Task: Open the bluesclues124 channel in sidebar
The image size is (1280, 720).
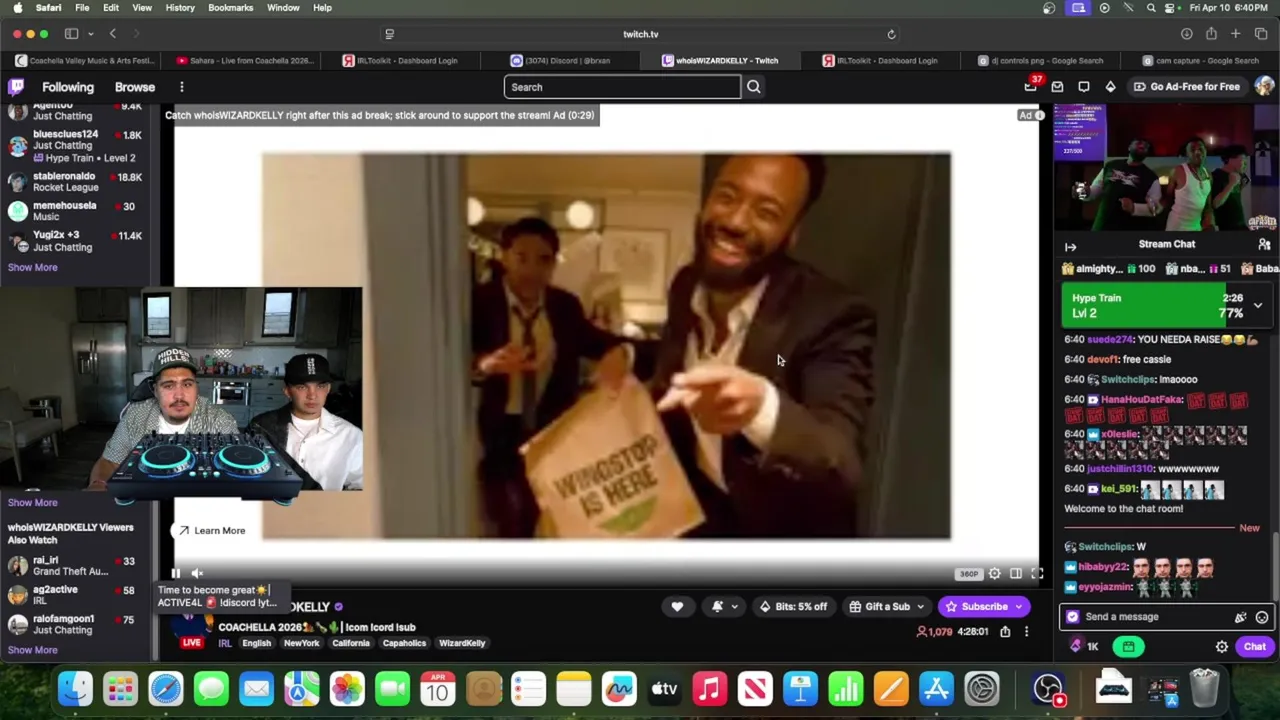Action: (x=76, y=145)
